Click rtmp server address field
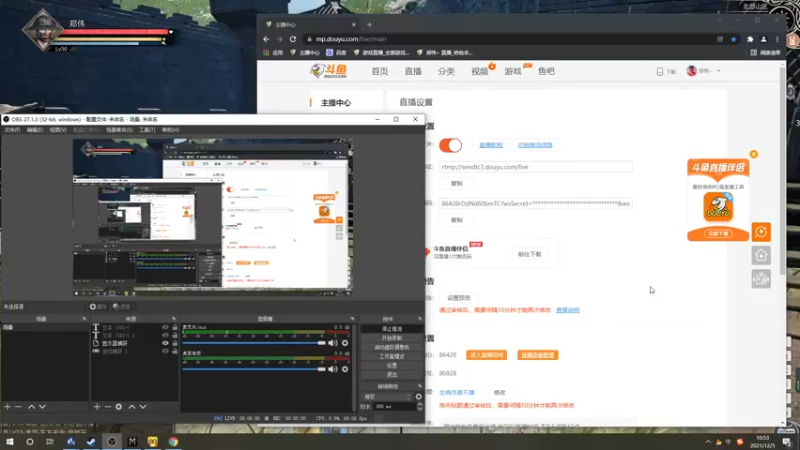 click(535, 167)
